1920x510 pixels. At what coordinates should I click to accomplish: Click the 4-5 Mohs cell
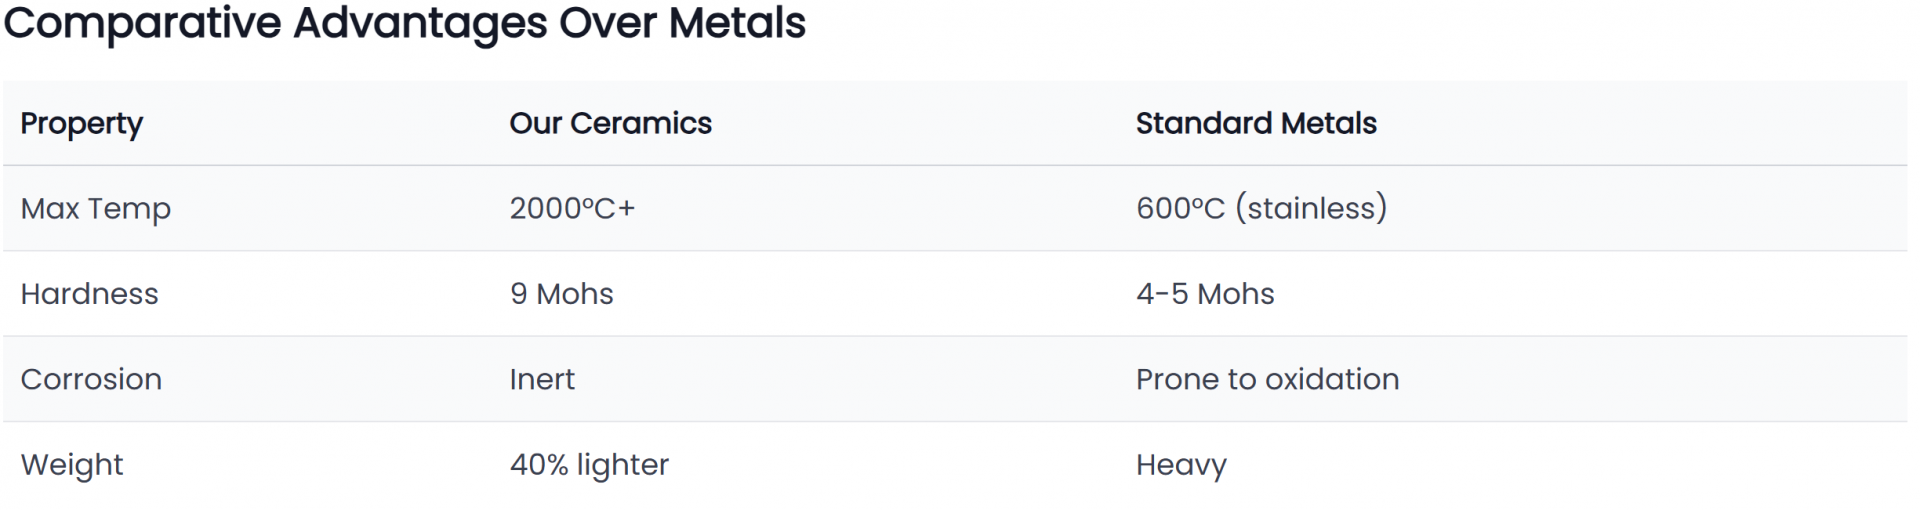pyautogui.click(x=1205, y=294)
